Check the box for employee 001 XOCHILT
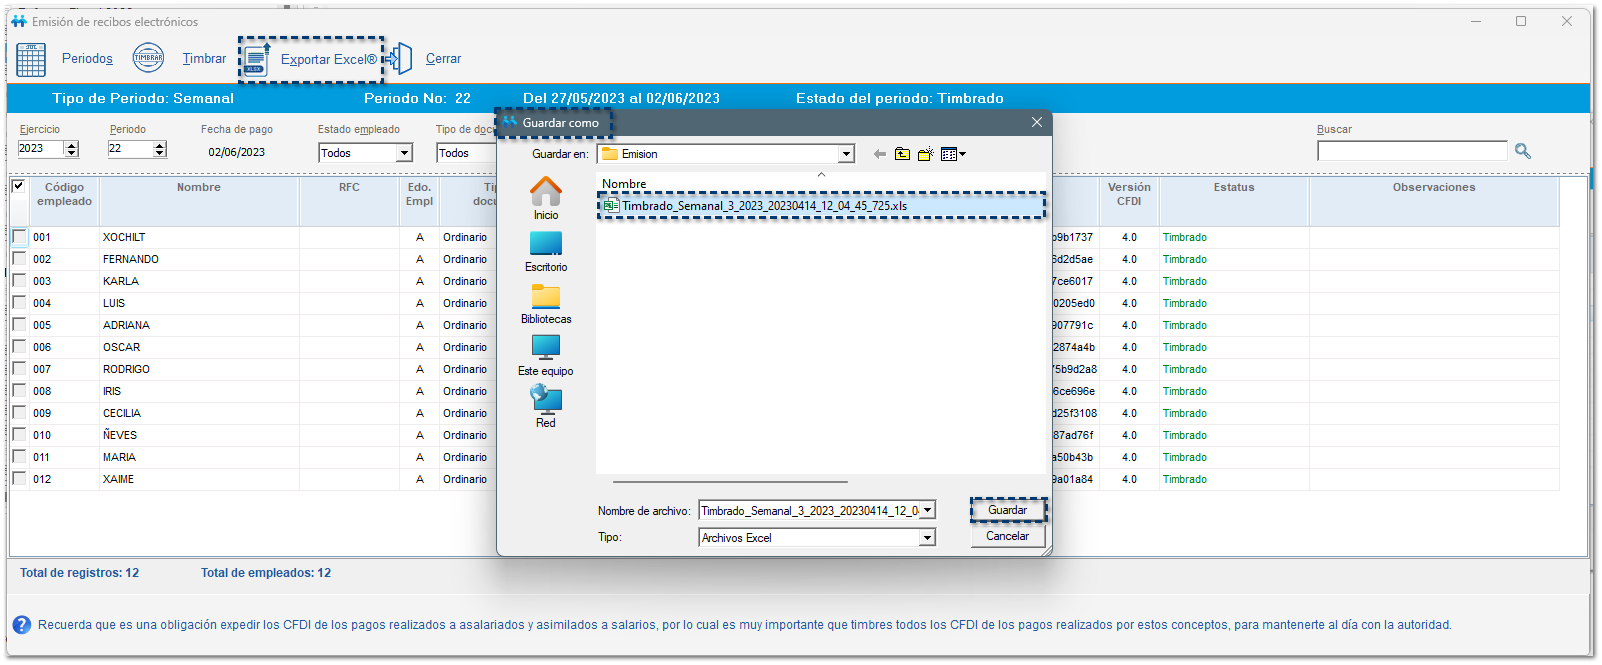Screen dimensions: 1602x665 tap(19, 237)
